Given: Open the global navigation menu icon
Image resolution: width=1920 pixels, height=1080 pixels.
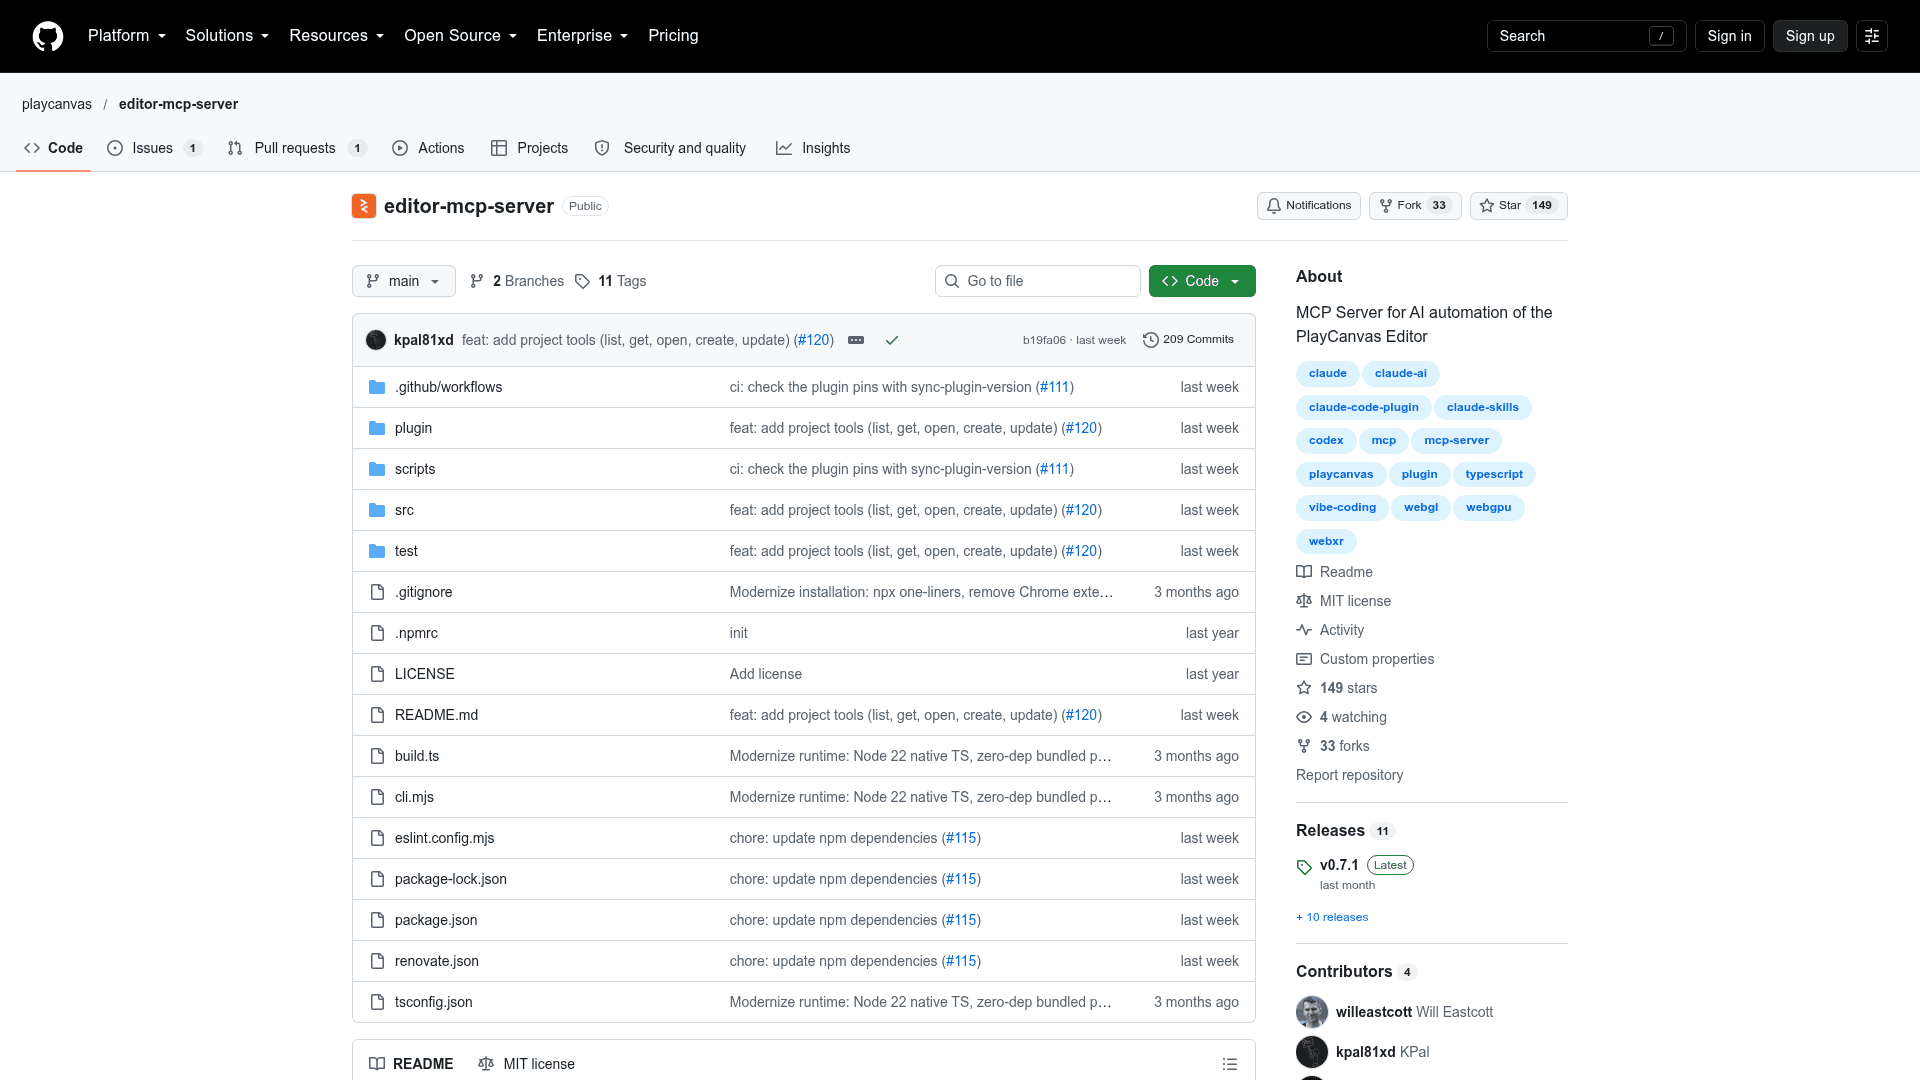Looking at the screenshot, I should pyautogui.click(x=1872, y=36).
